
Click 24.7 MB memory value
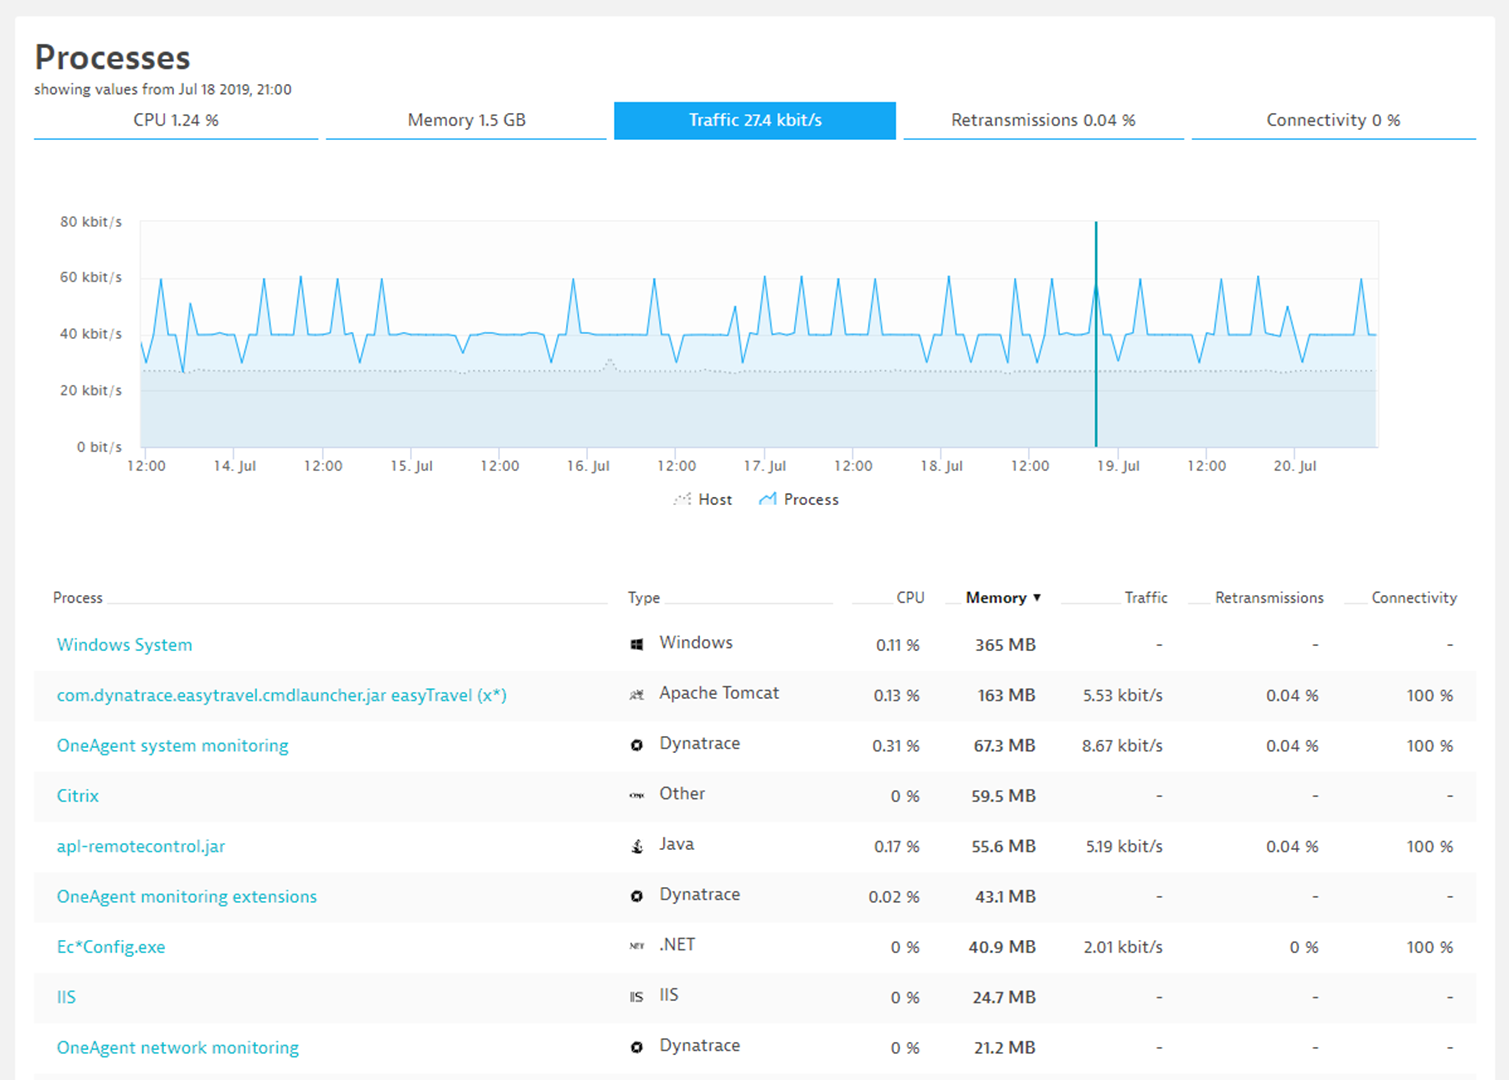click(x=1004, y=997)
